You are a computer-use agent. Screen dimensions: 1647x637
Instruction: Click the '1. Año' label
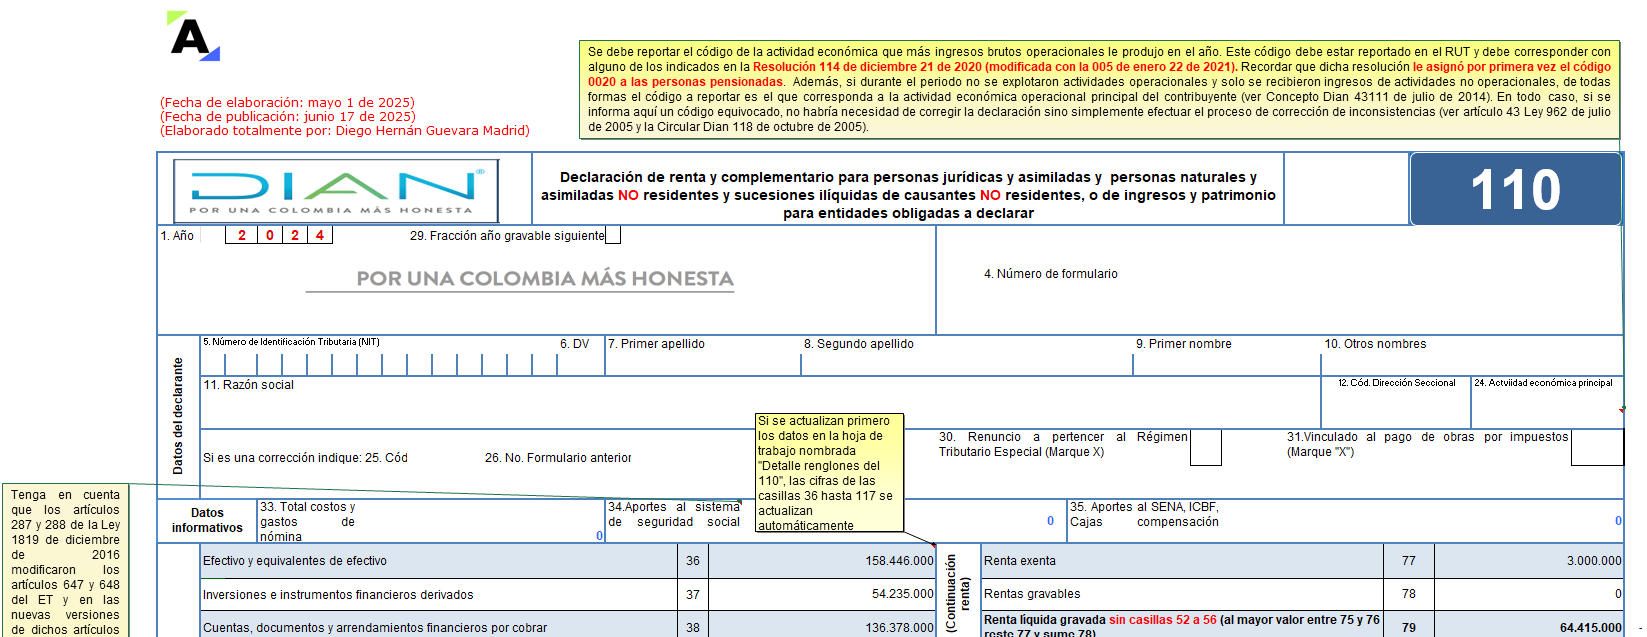point(177,236)
